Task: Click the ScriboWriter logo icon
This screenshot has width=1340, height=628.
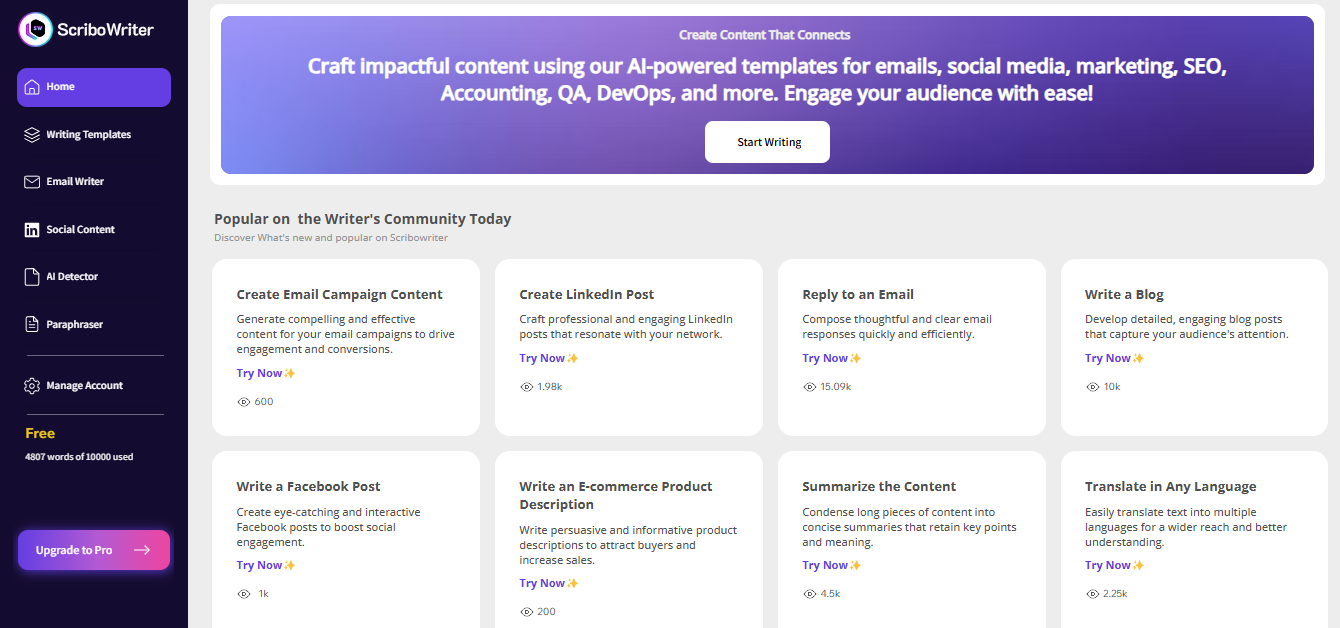Action: tap(37, 29)
